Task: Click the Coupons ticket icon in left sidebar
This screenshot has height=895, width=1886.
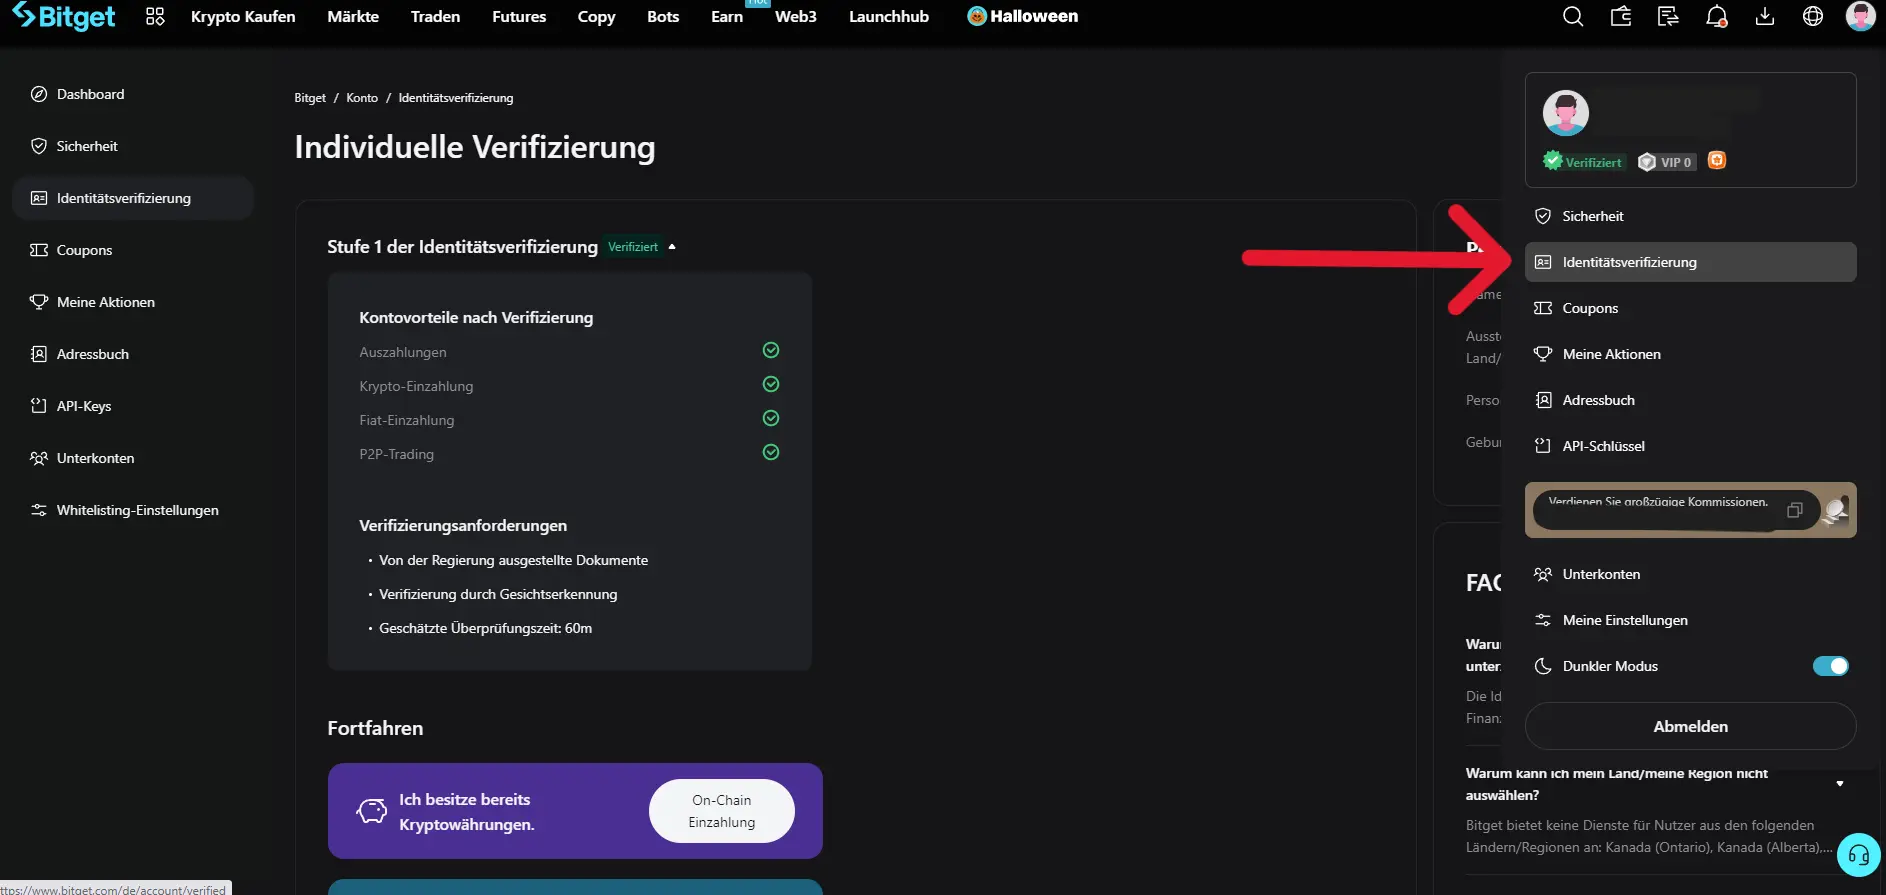Action: 39,250
